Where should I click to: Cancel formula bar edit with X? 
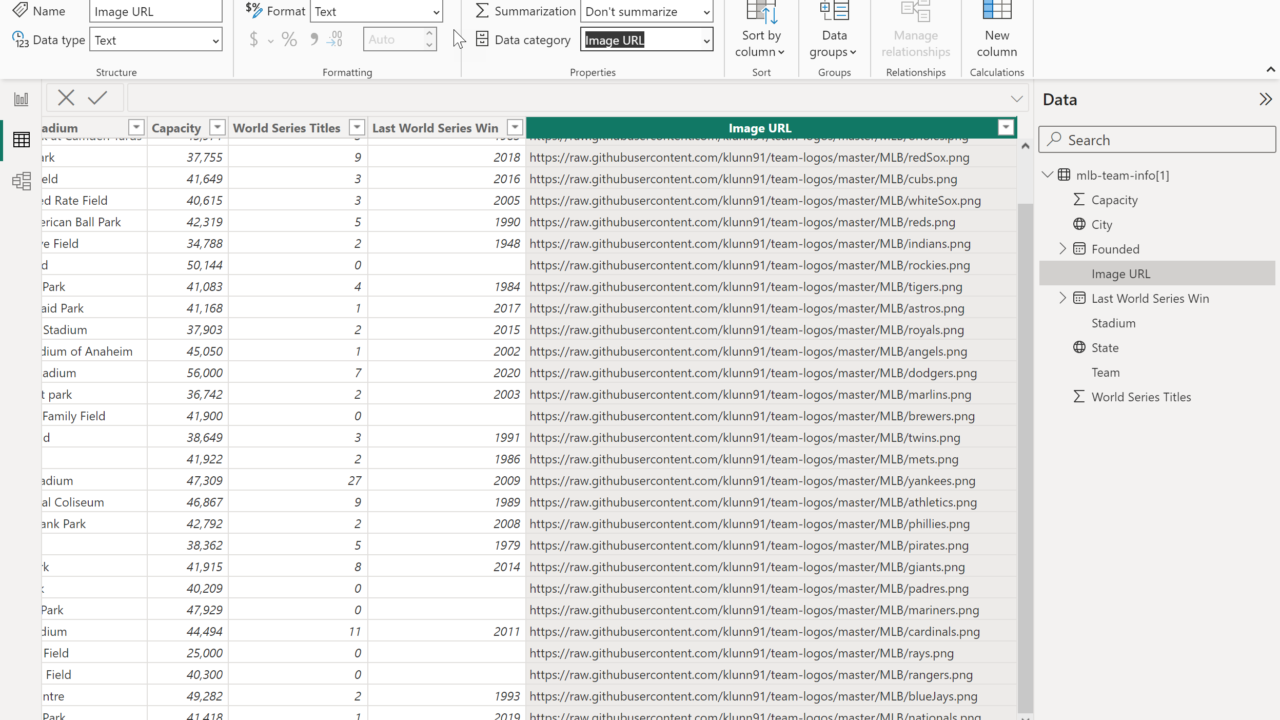click(x=66, y=98)
